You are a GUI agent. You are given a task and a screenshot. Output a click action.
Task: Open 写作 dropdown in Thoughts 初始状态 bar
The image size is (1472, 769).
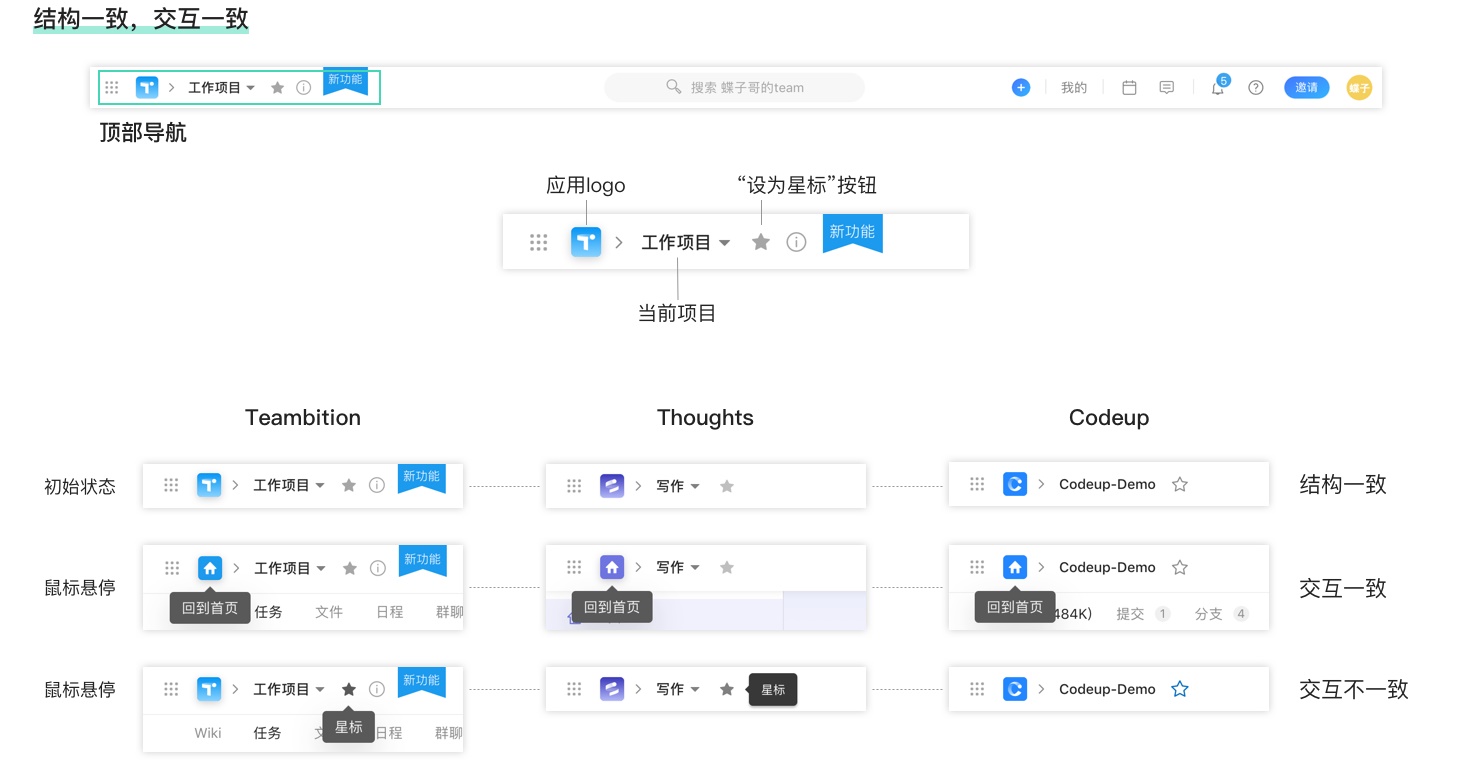(x=678, y=486)
